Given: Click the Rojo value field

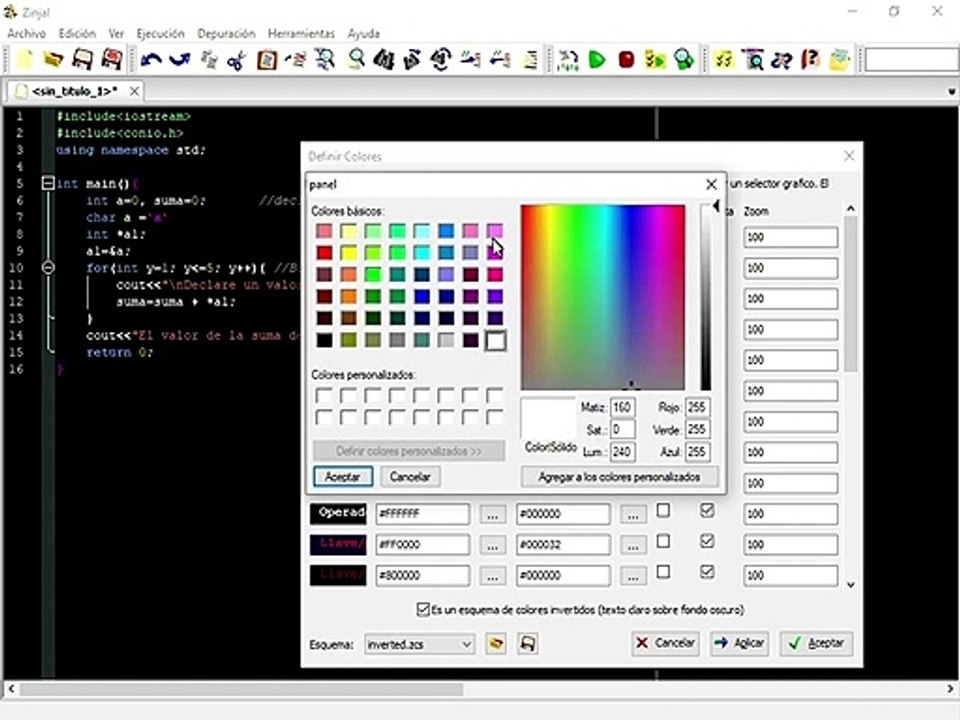Looking at the screenshot, I should tap(697, 407).
